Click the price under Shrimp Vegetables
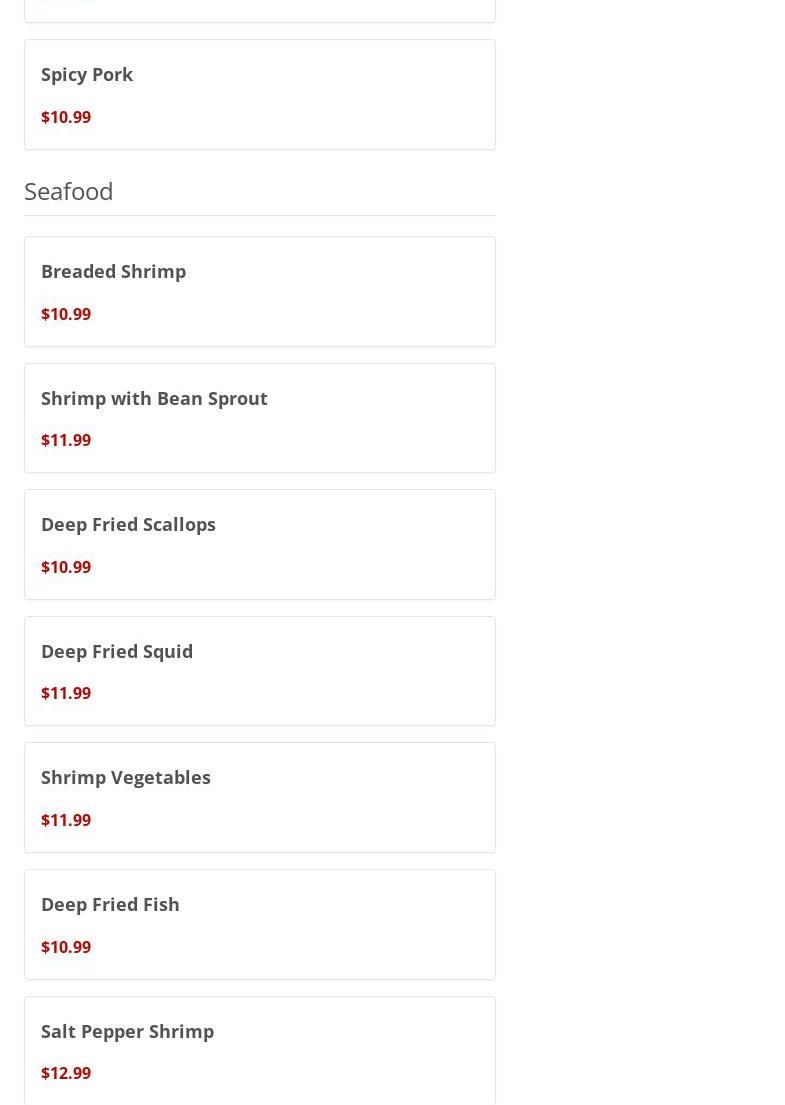The height and width of the screenshot is (1105, 785). (x=66, y=820)
